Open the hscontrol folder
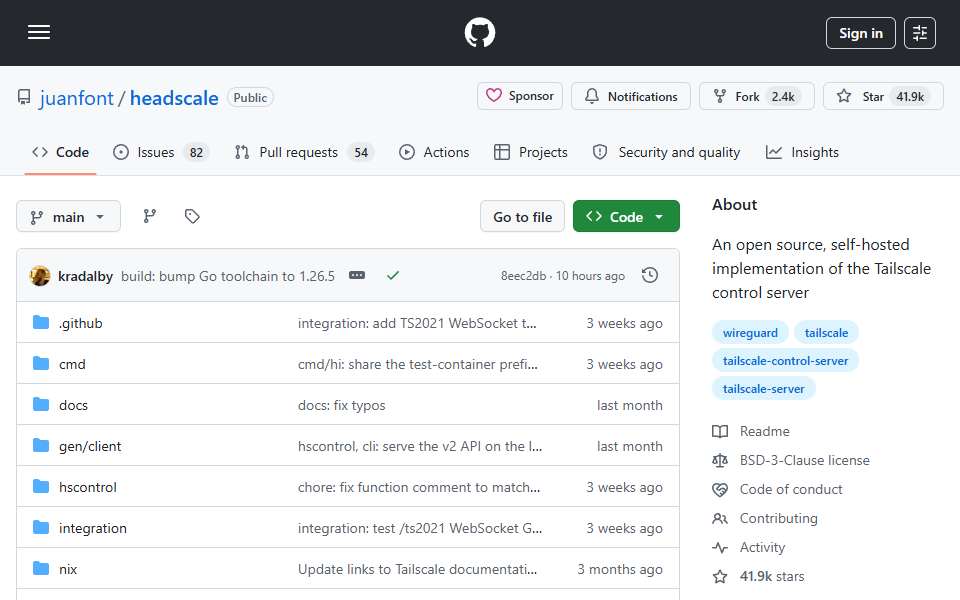This screenshot has width=960, height=600. tap(88, 487)
